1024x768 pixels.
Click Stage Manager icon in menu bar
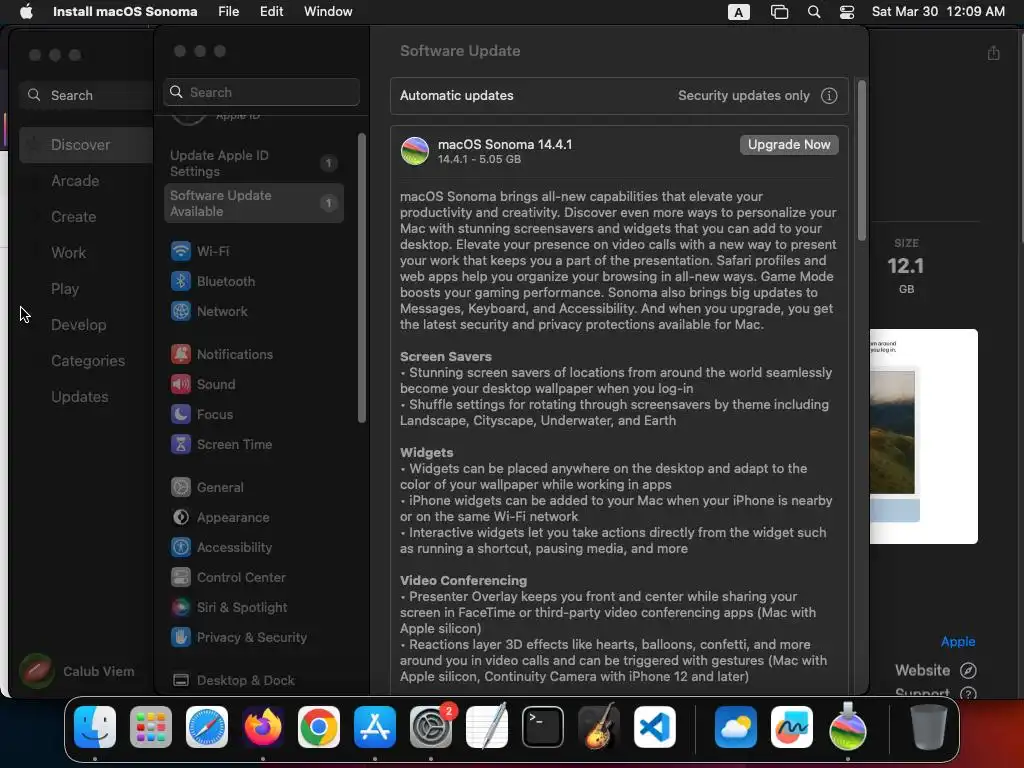pyautogui.click(x=779, y=12)
